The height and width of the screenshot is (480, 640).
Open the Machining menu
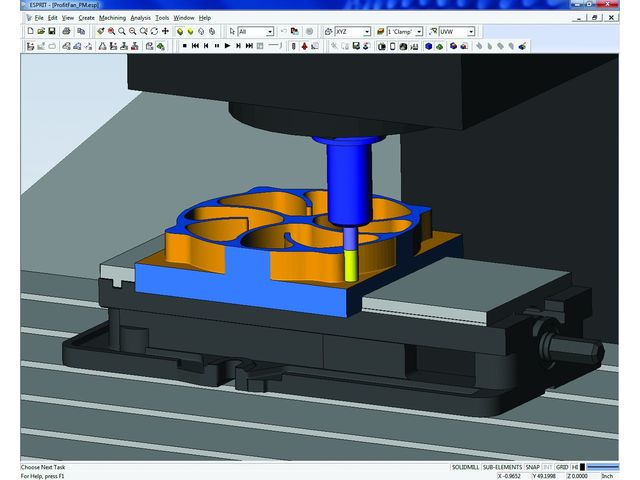[112, 18]
